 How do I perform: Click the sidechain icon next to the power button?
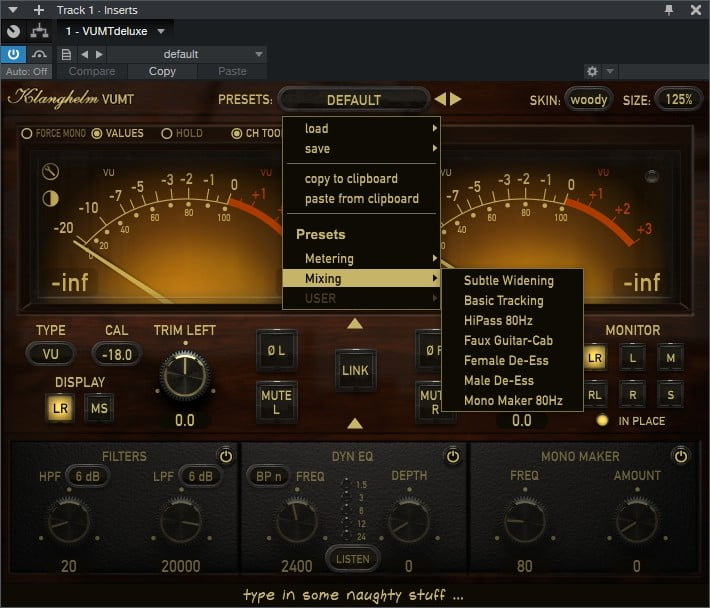point(39,54)
